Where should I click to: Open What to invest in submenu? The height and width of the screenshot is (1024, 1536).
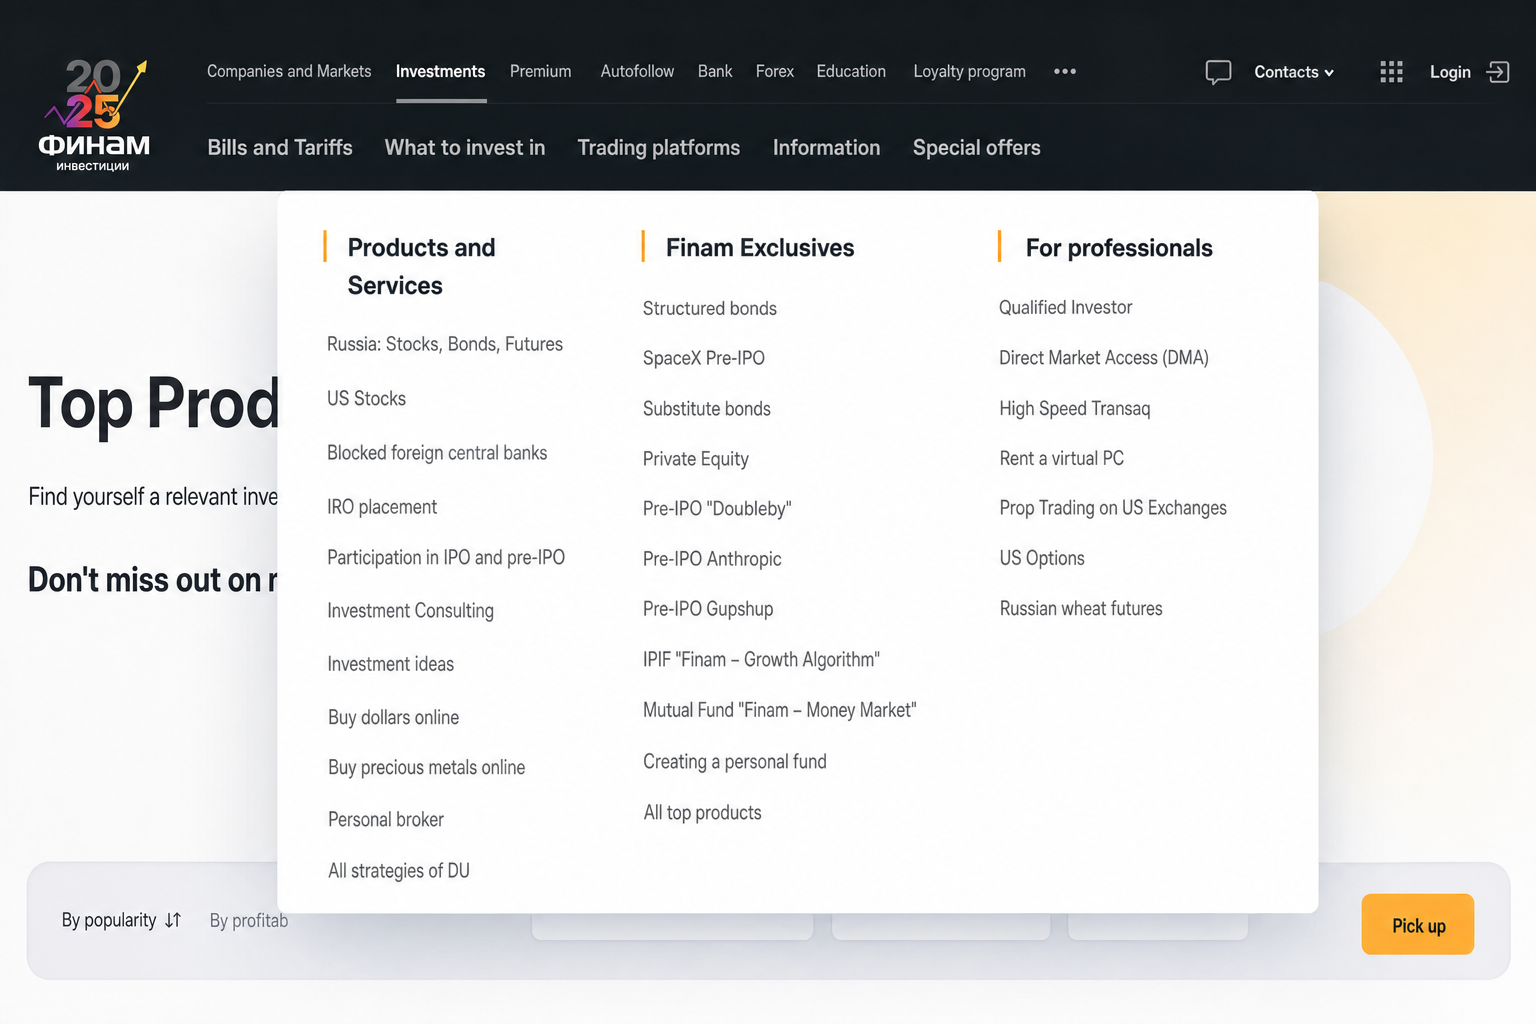465,147
